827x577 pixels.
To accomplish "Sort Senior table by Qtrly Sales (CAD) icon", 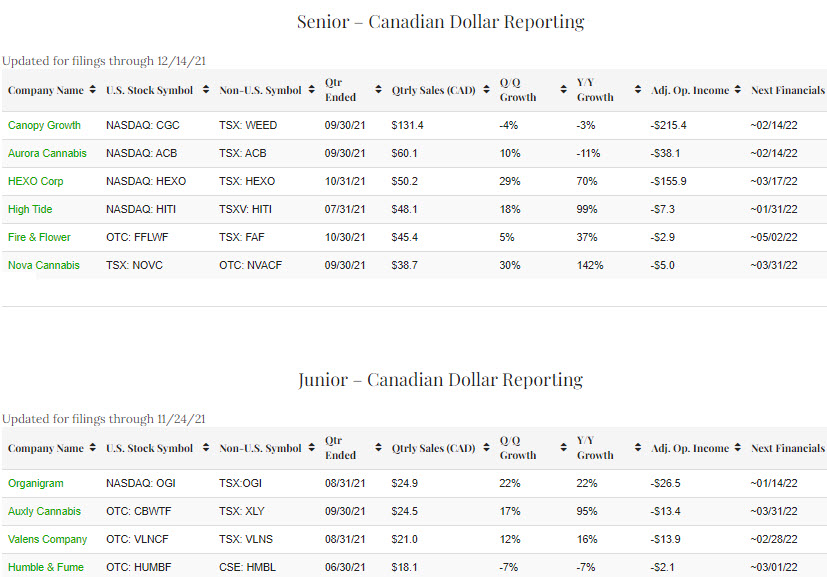I will [x=485, y=90].
